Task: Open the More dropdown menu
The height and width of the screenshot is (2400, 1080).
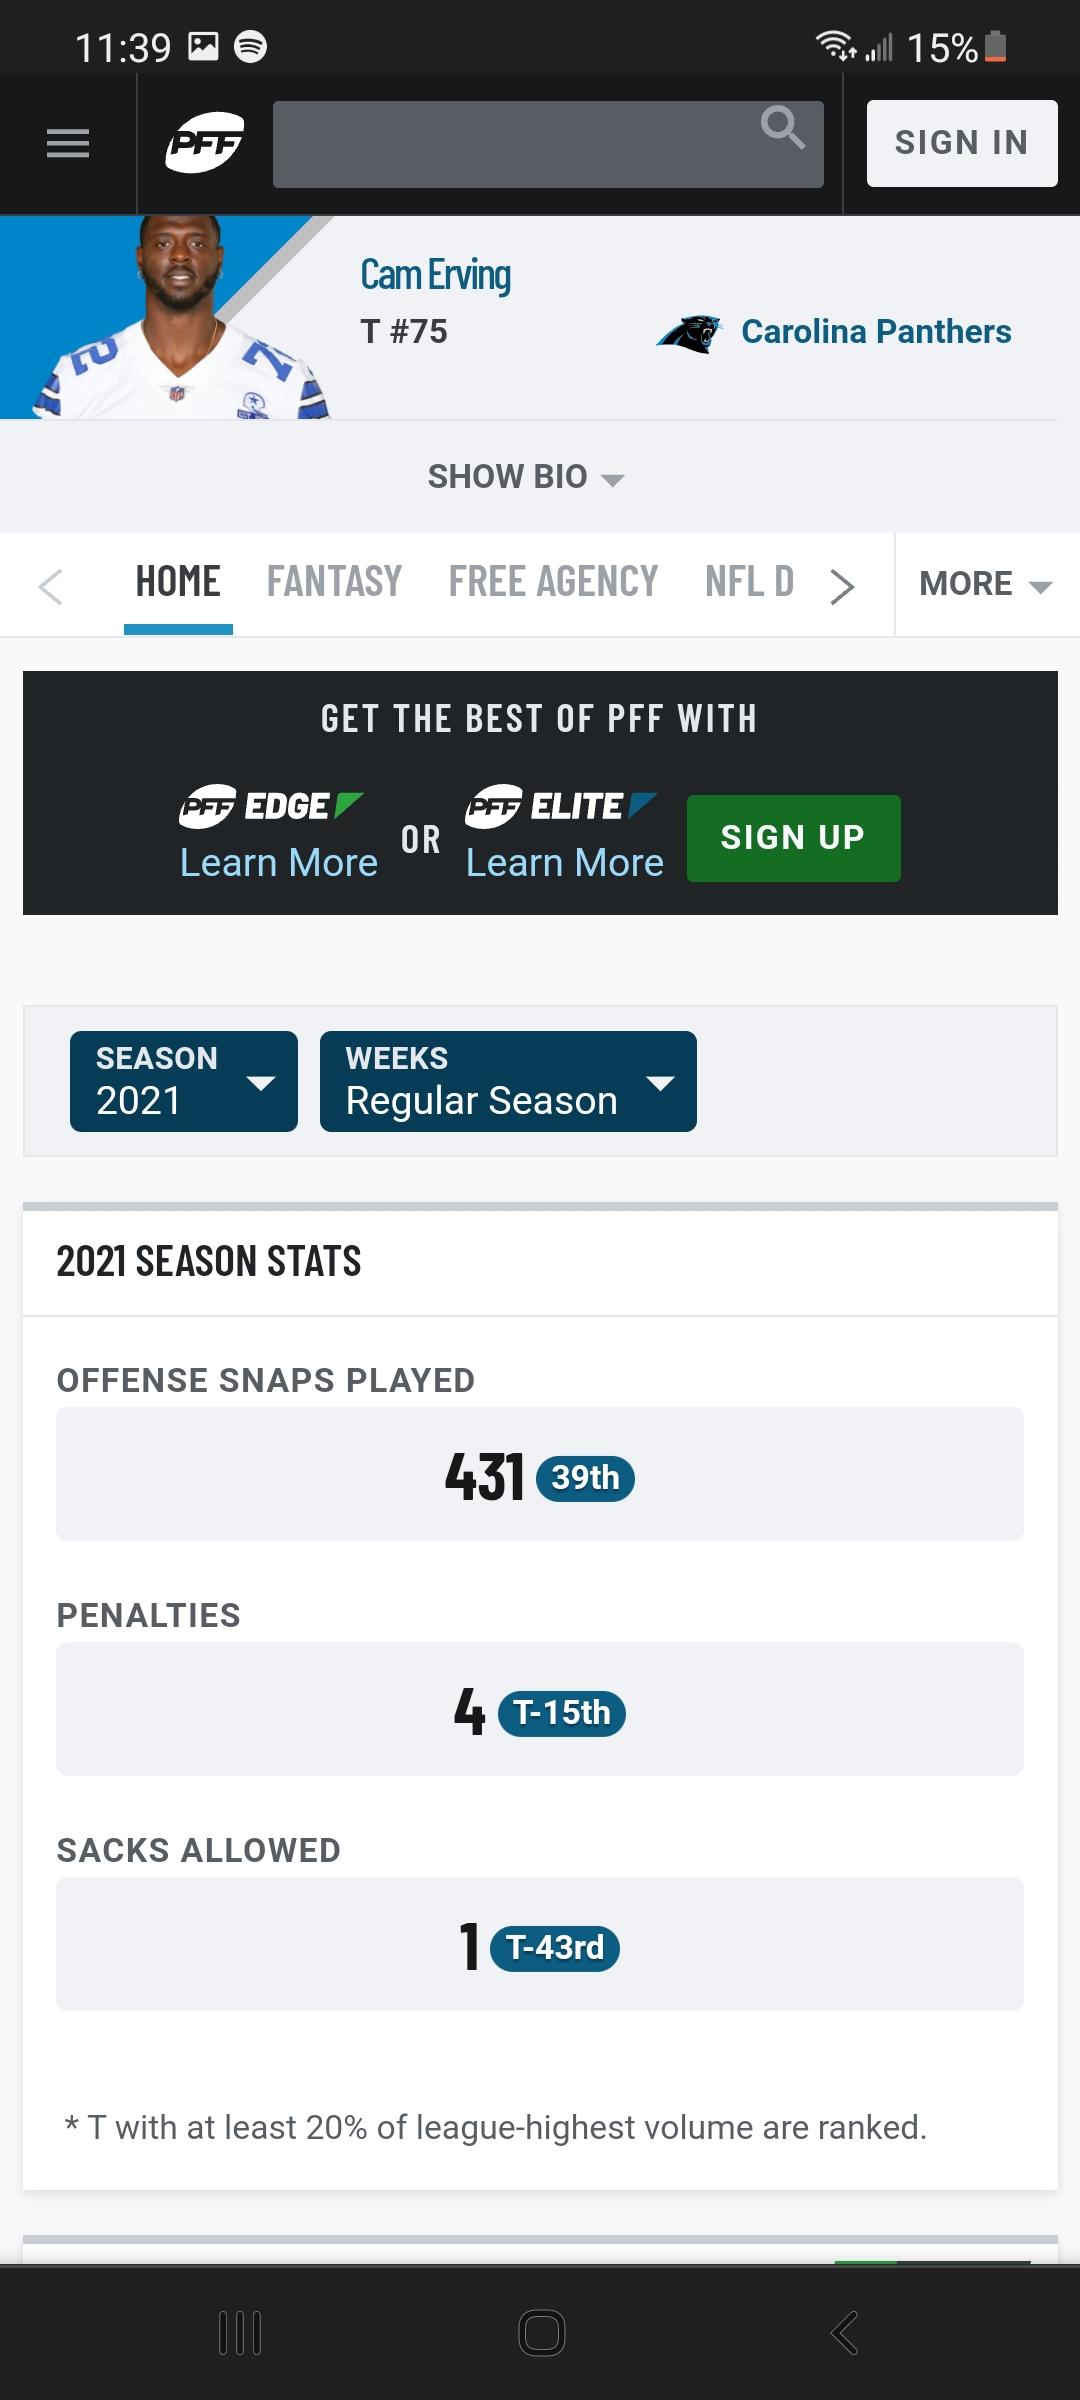Action: pyautogui.click(x=986, y=584)
